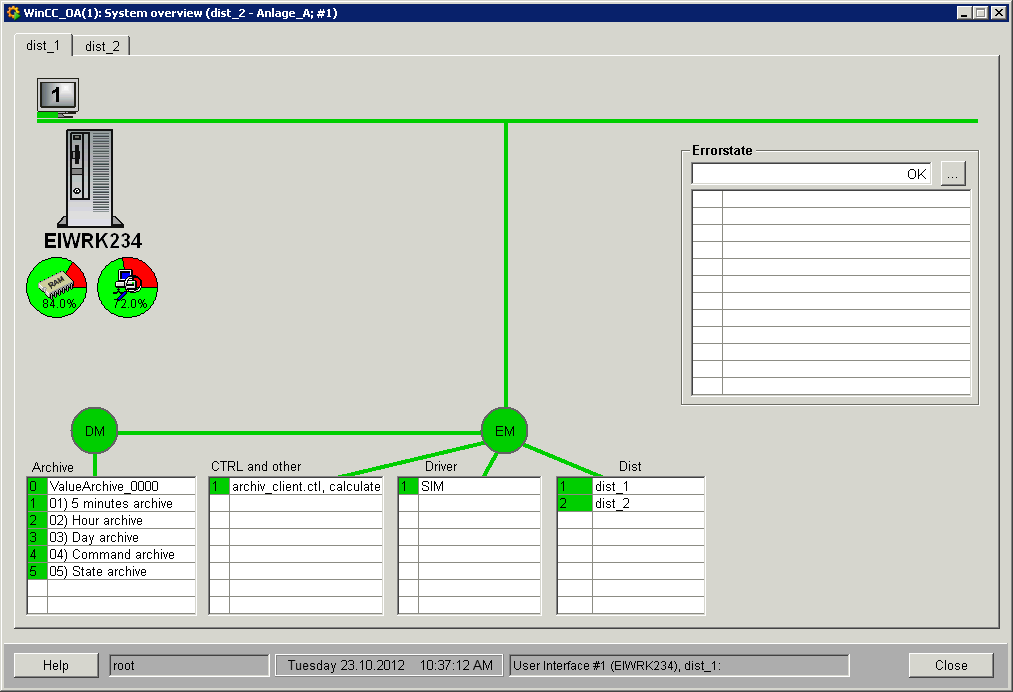Switch to the dist_2 tab
Screen dimensions: 1013x692
coord(102,46)
